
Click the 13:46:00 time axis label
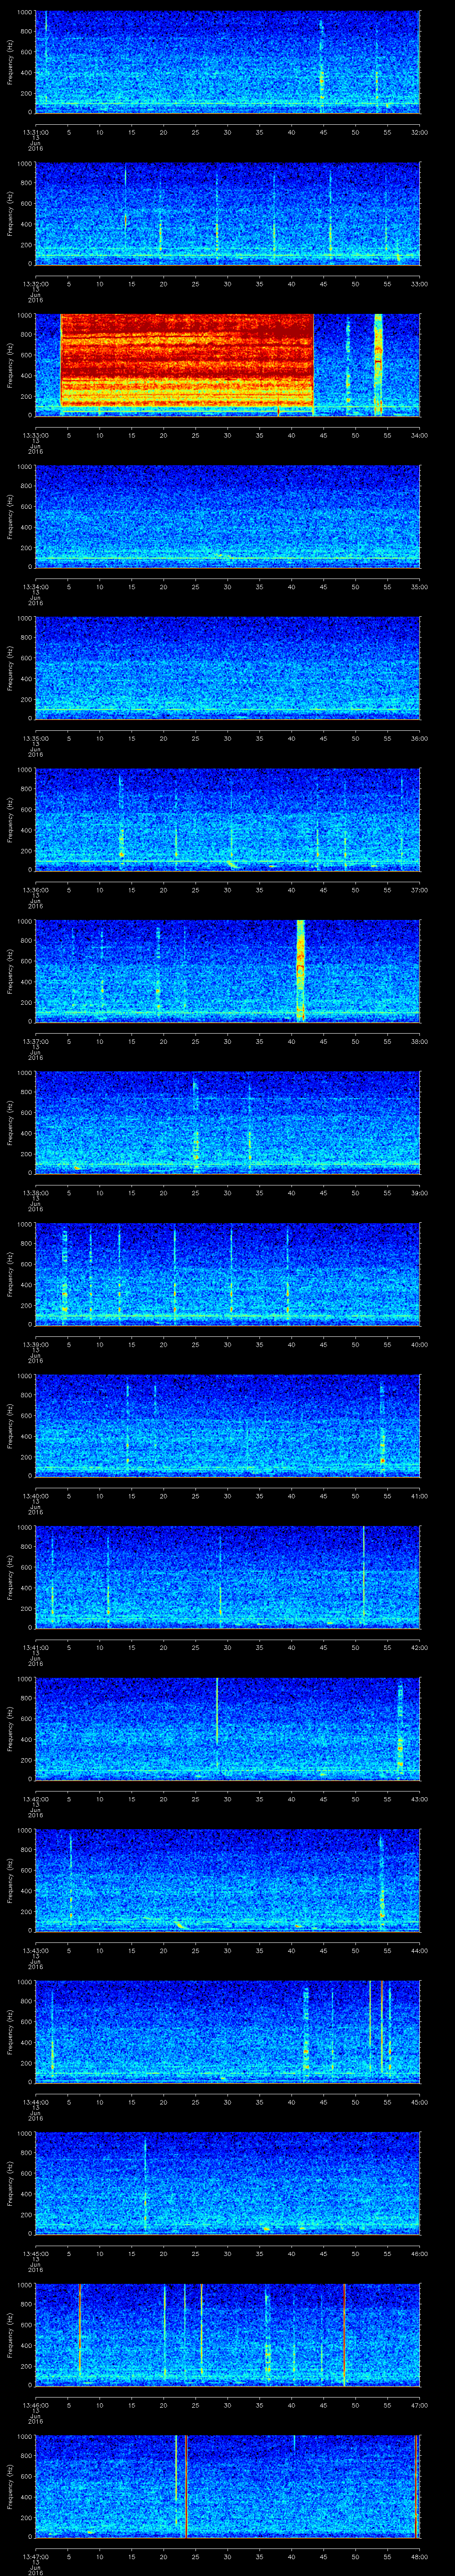[35, 2405]
